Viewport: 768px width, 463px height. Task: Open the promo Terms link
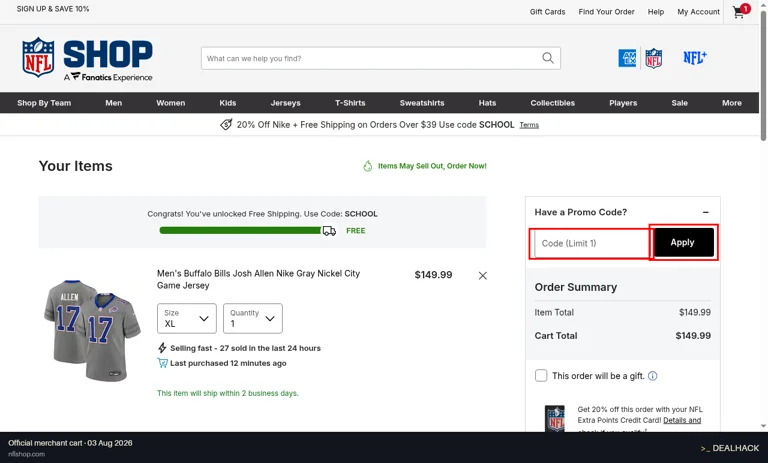(529, 125)
